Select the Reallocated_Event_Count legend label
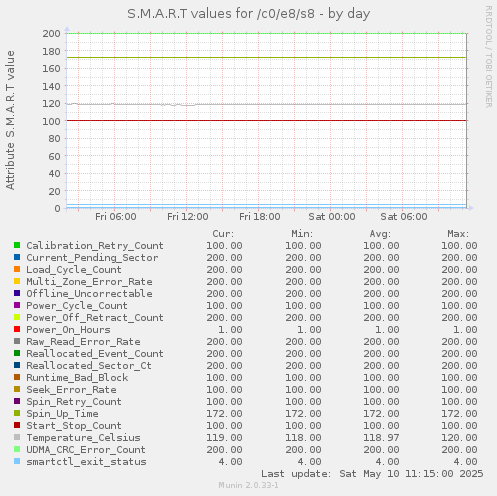Screen dimensions: 497x496 [95, 354]
